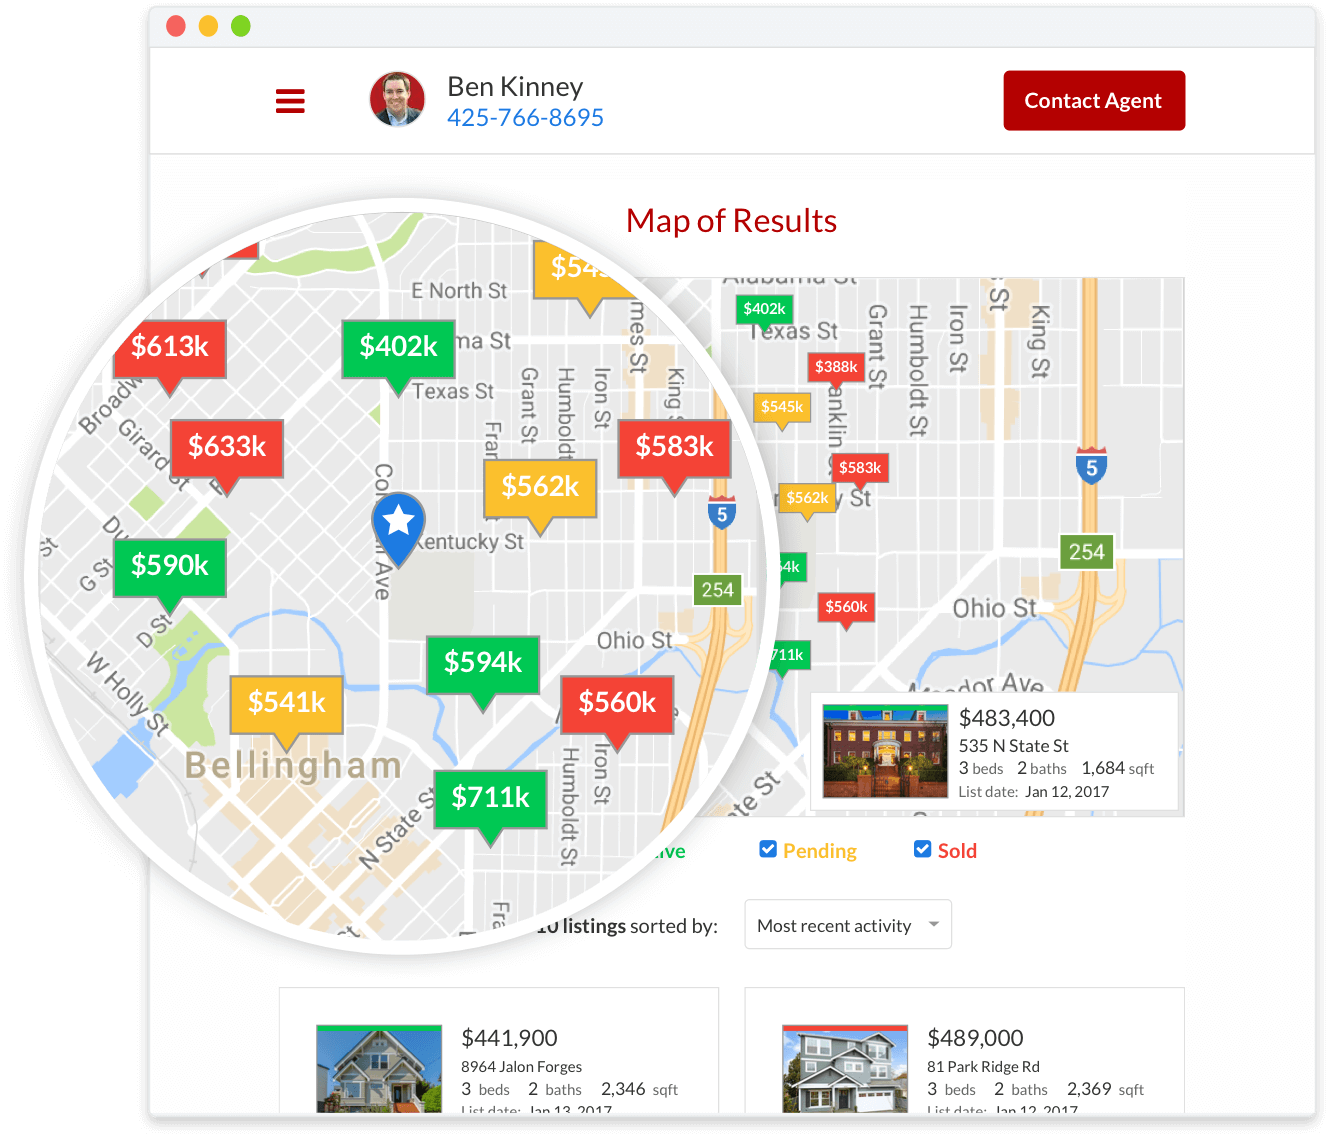Select the $613k red map marker

pyautogui.click(x=170, y=348)
